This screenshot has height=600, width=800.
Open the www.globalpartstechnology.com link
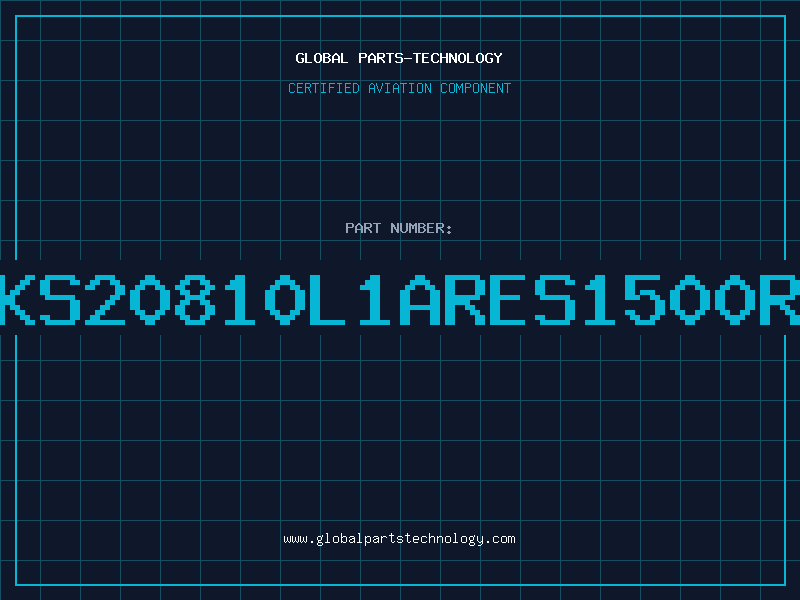coord(399,539)
